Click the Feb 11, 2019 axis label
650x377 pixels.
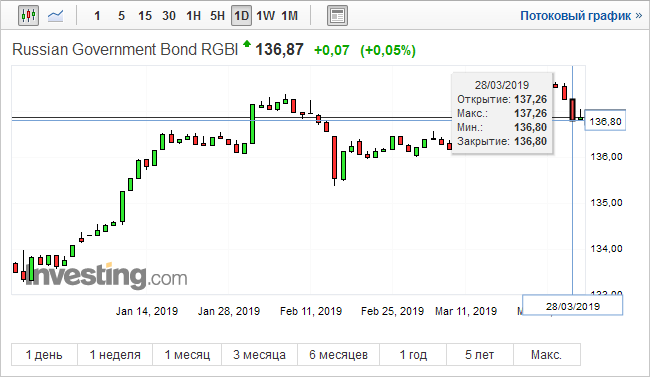pos(311,311)
